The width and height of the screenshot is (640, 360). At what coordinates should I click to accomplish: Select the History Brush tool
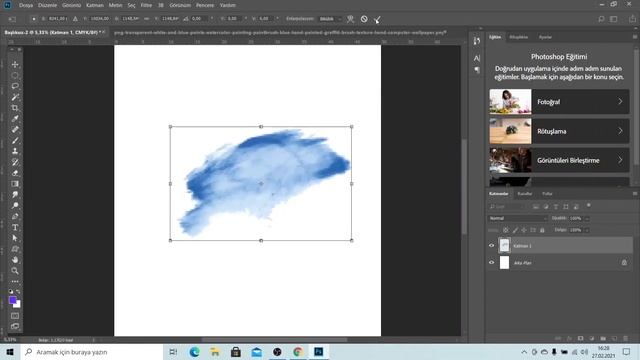15,162
